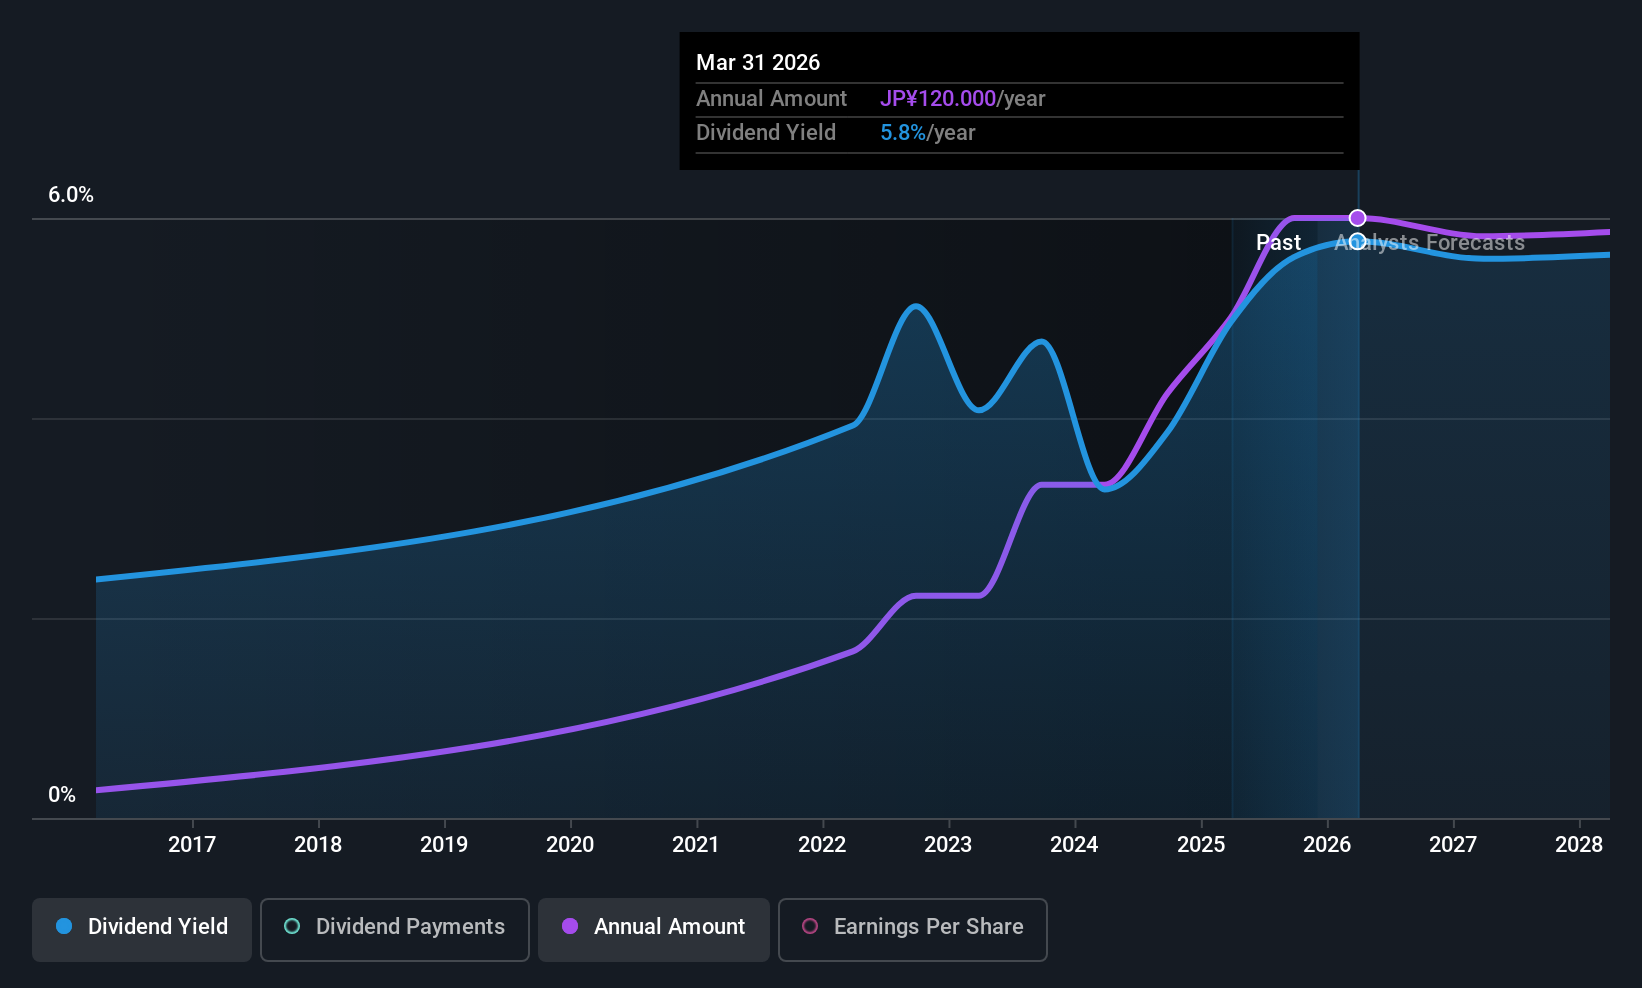
Task: Click the purple Annual Amount legend dot
Action: [x=570, y=927]
